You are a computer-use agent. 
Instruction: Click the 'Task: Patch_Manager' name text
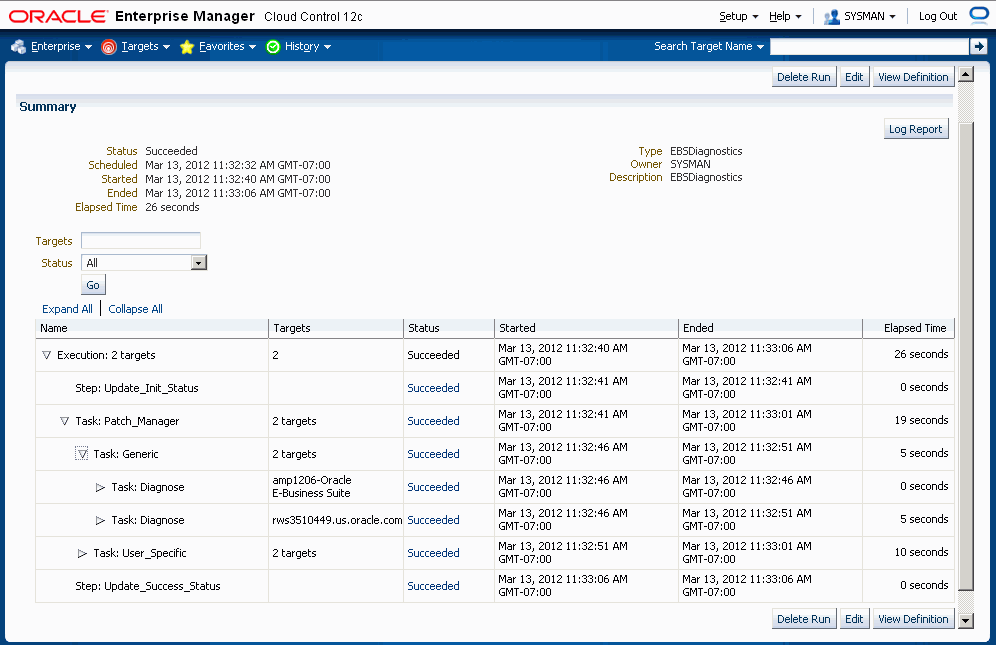pyautogui.click(x=127, y=421)
